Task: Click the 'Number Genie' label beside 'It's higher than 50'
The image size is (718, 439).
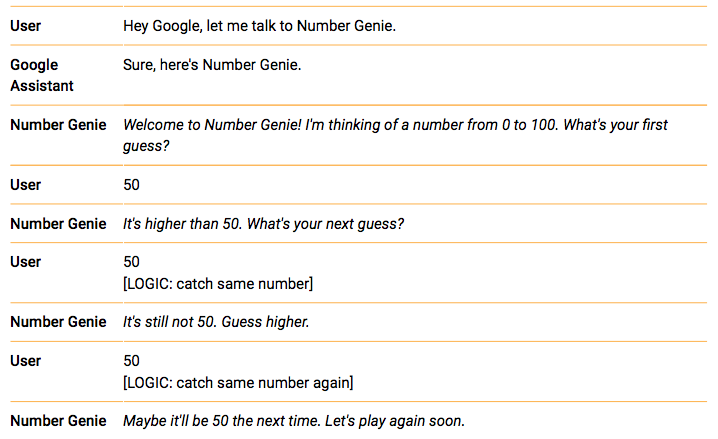Action: [58, 224]
